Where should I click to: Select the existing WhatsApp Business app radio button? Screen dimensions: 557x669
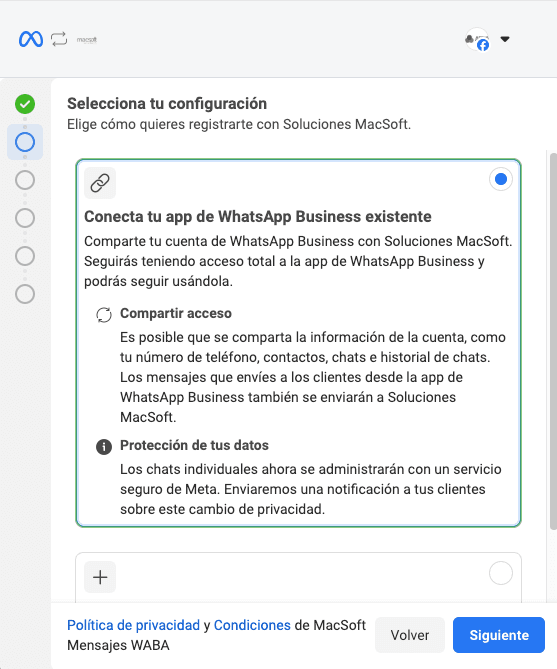(501, 179)
